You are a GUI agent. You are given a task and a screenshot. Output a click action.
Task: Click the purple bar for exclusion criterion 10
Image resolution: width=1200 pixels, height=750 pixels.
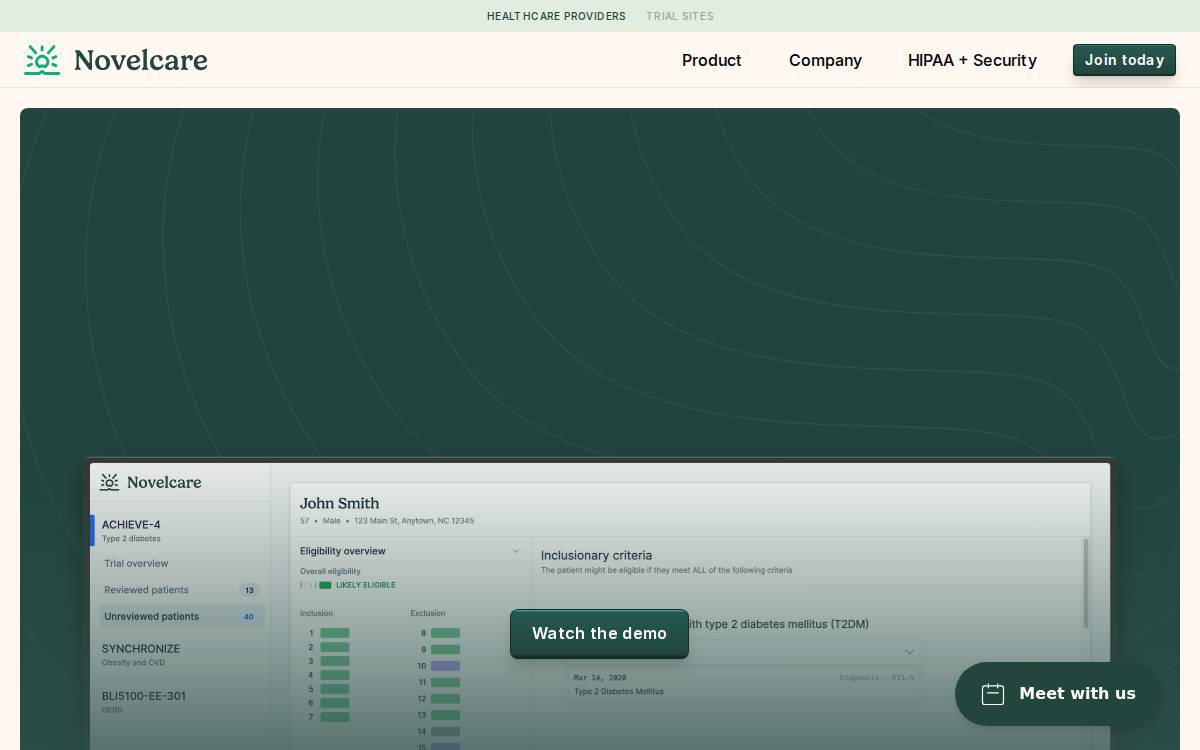coord(445,666)
